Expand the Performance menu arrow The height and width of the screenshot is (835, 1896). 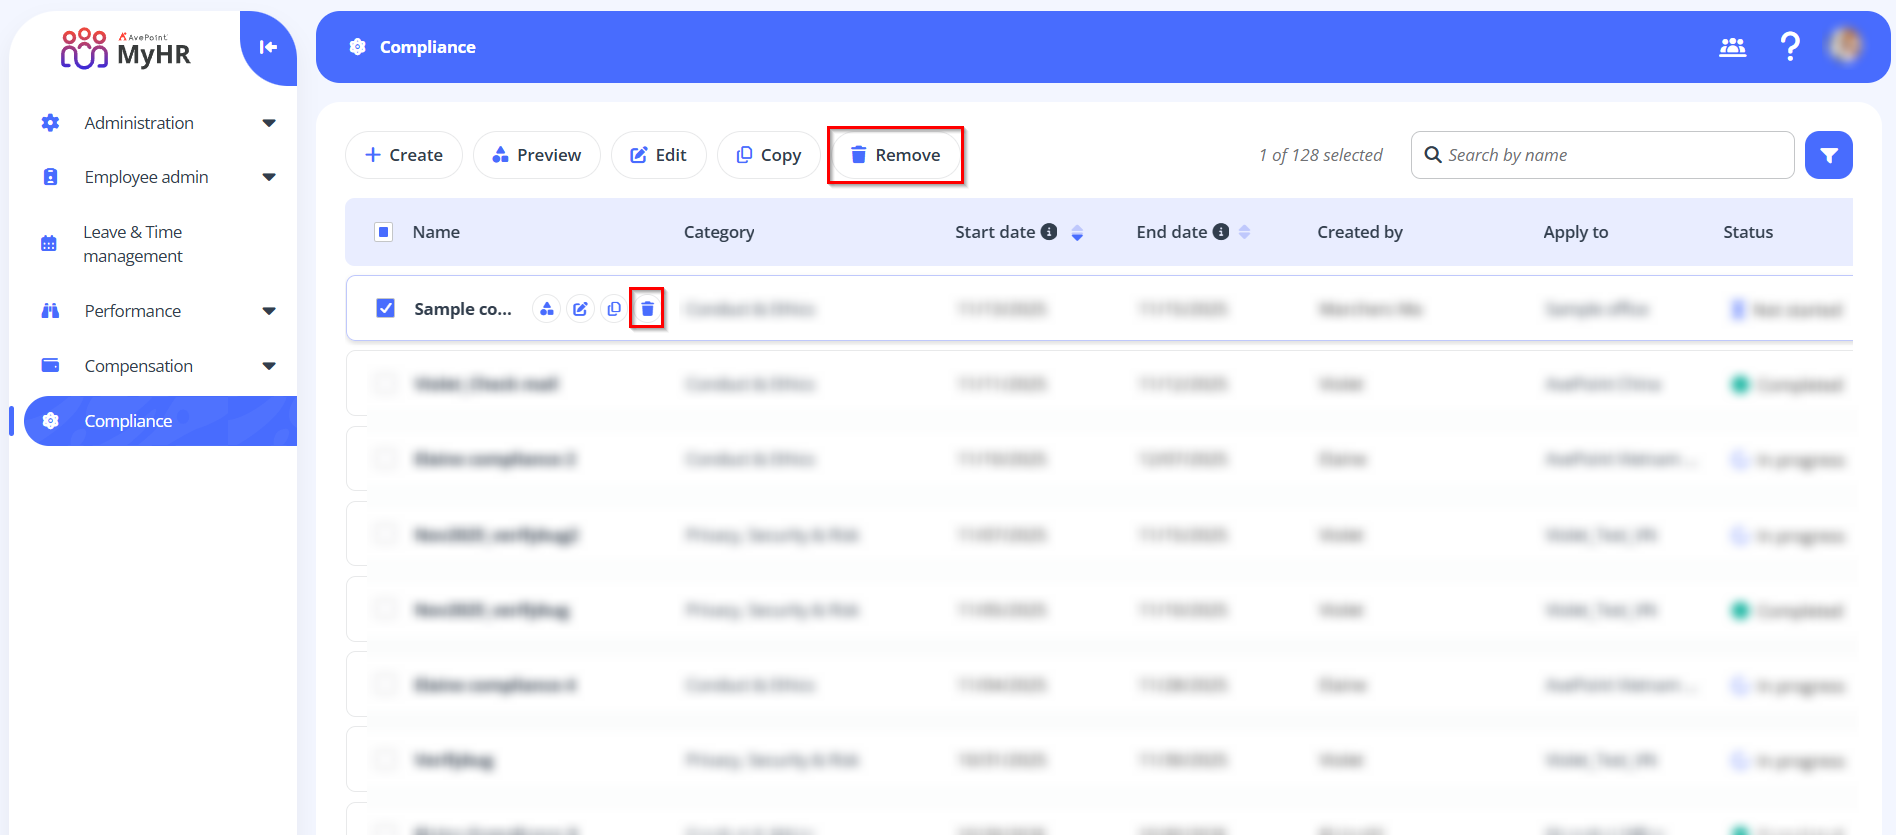pos(268,311)
